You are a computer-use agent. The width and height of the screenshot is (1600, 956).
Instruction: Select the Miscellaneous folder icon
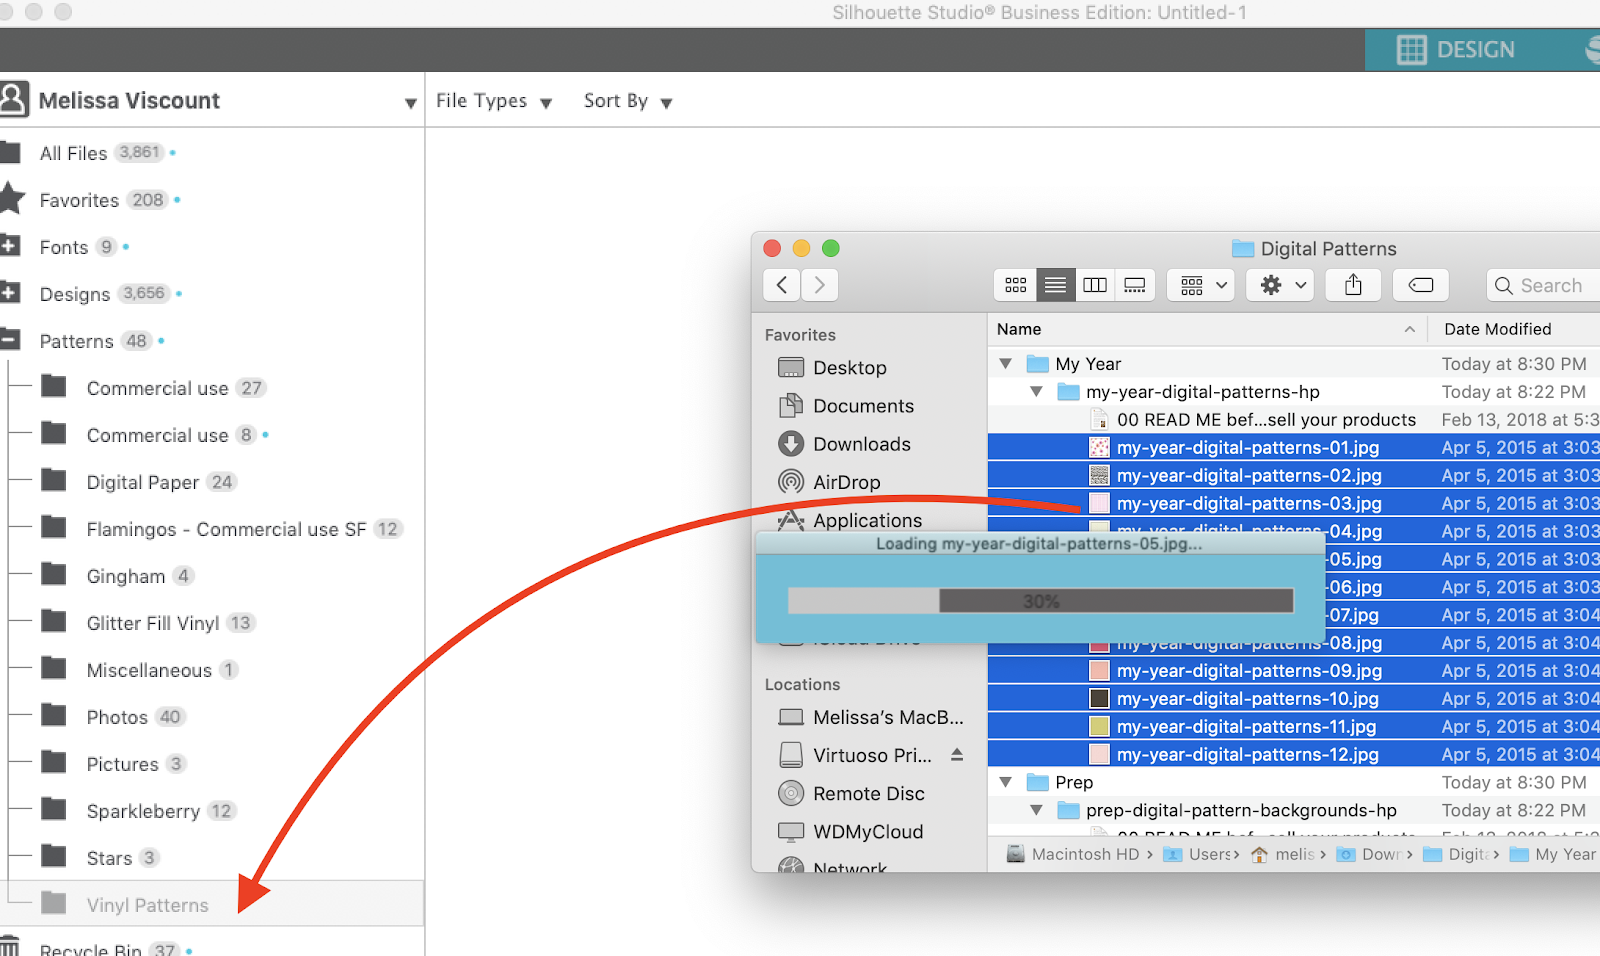[x=54, y=669]
